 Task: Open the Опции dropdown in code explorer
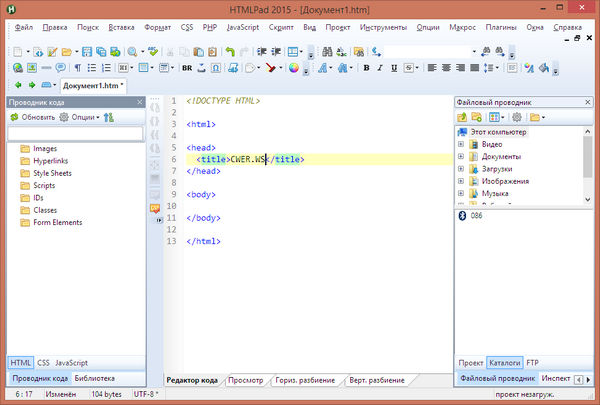pyautogui.click(x=82, y=117)
